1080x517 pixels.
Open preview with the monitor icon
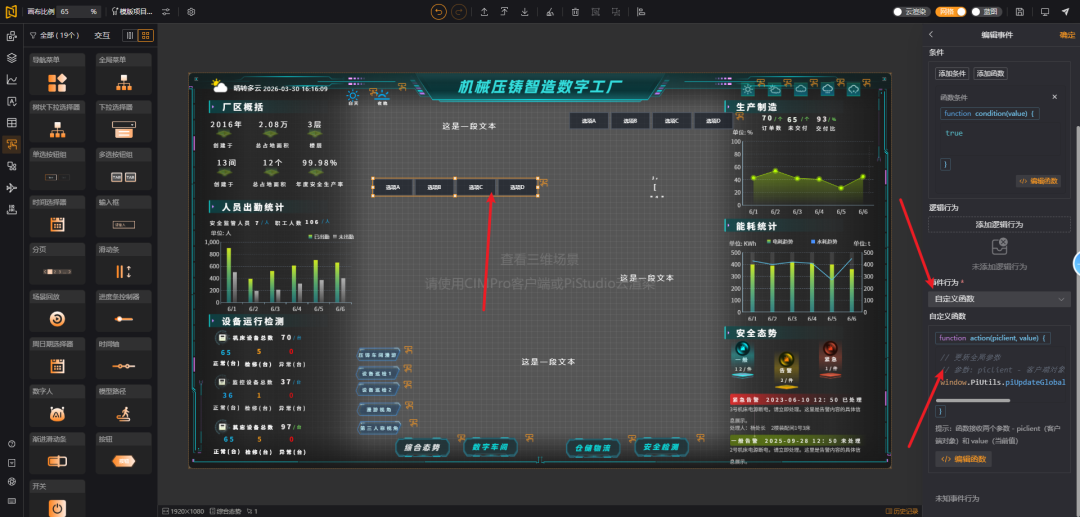tap(1045, 12)
